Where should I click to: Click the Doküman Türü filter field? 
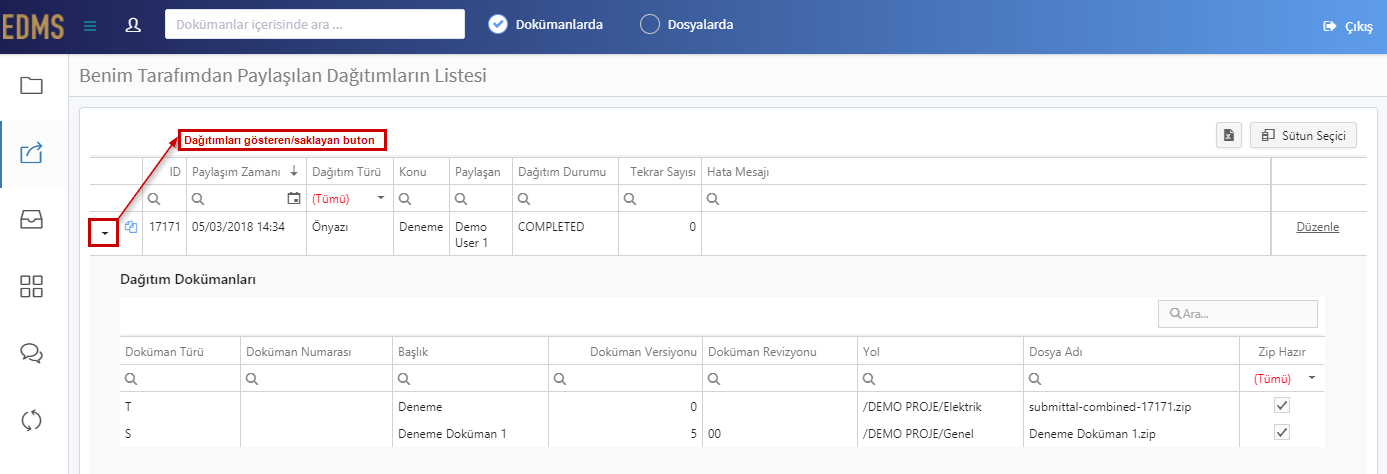(x=180, y=379)
